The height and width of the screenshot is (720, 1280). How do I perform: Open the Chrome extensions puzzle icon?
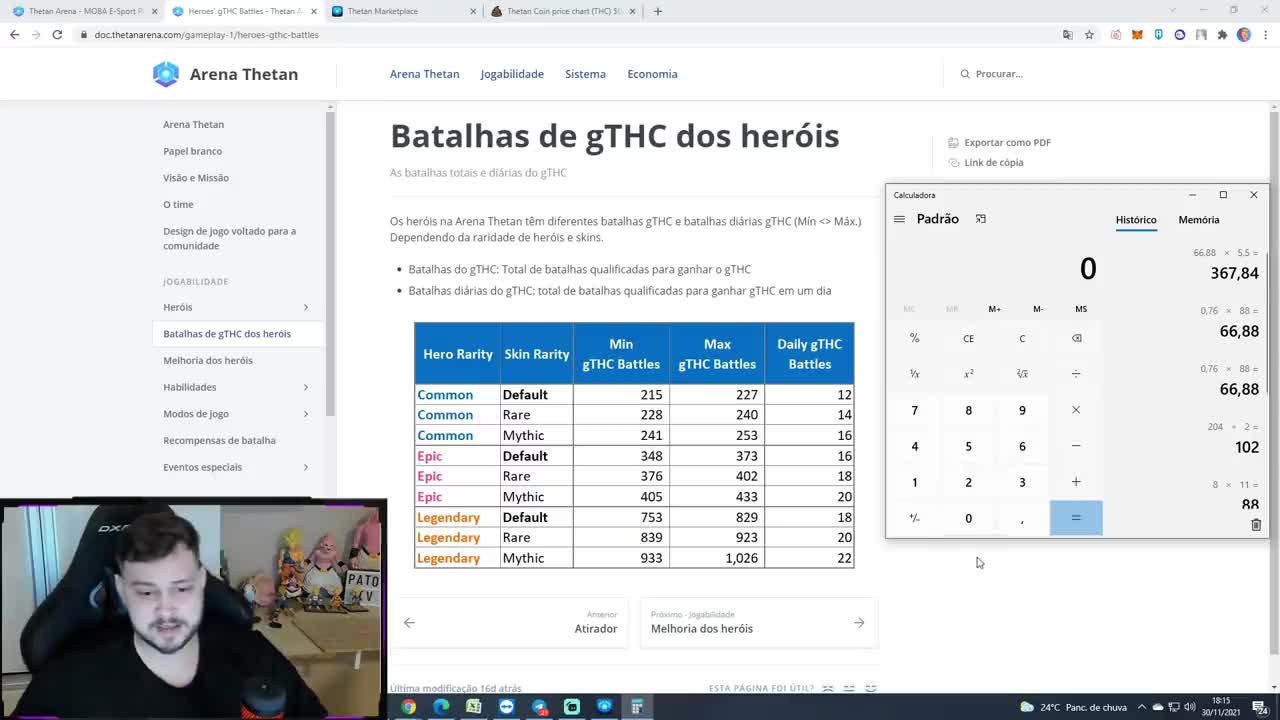tap(1222, 35)
